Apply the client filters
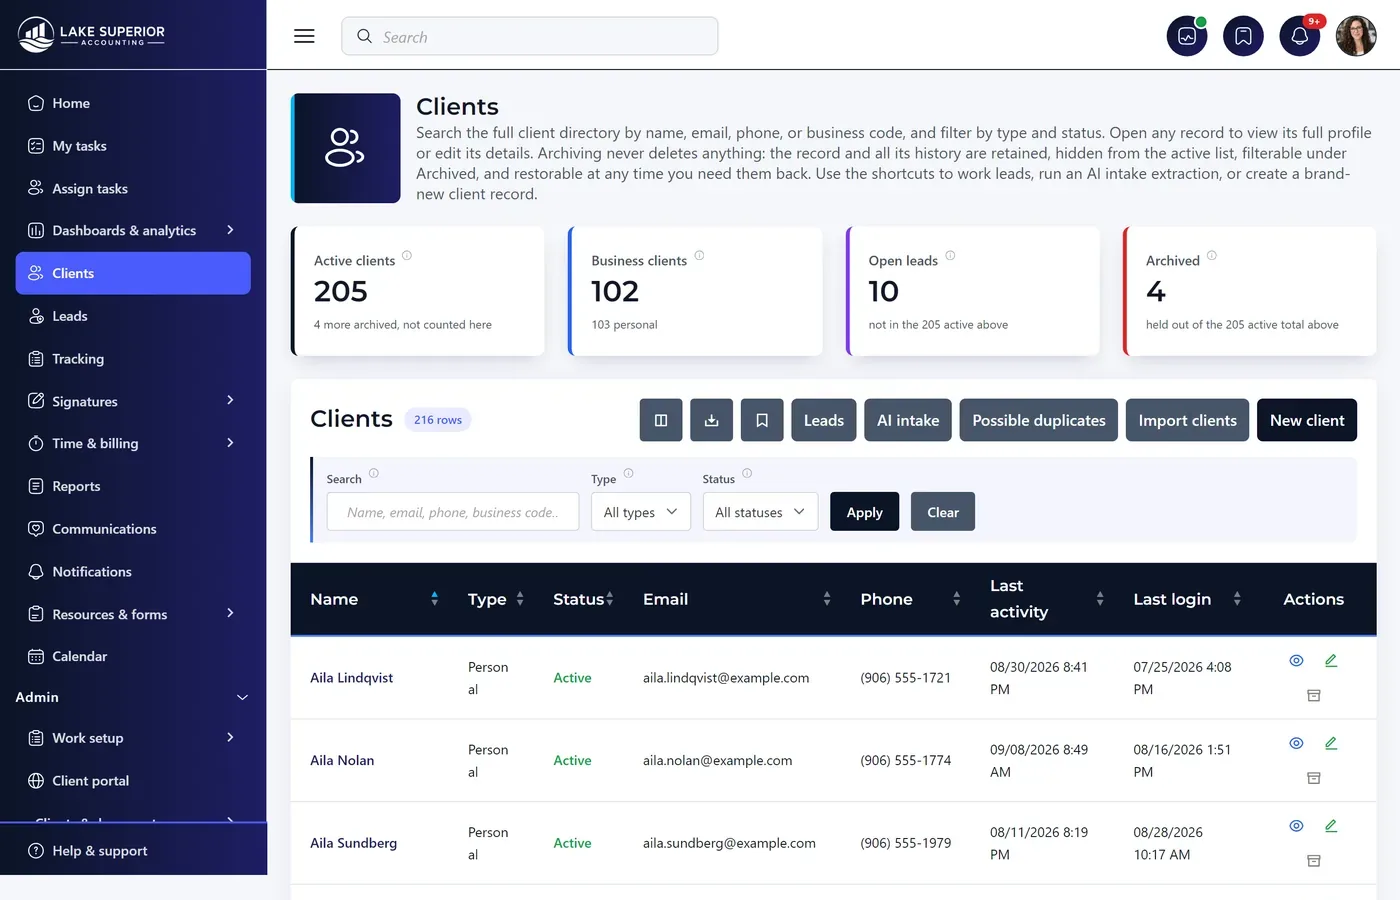The width and height of the screenshot is (1400, 900). (865, 512)
